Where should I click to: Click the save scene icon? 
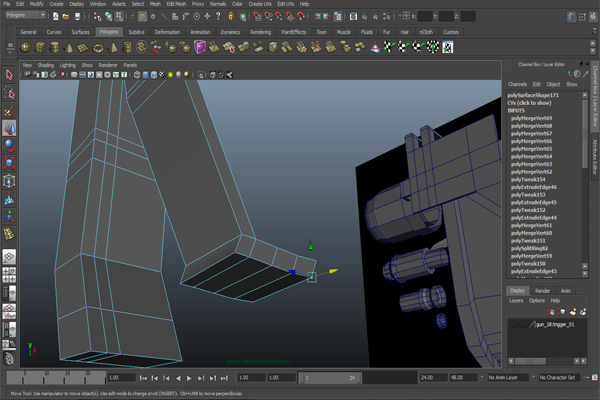77,16
